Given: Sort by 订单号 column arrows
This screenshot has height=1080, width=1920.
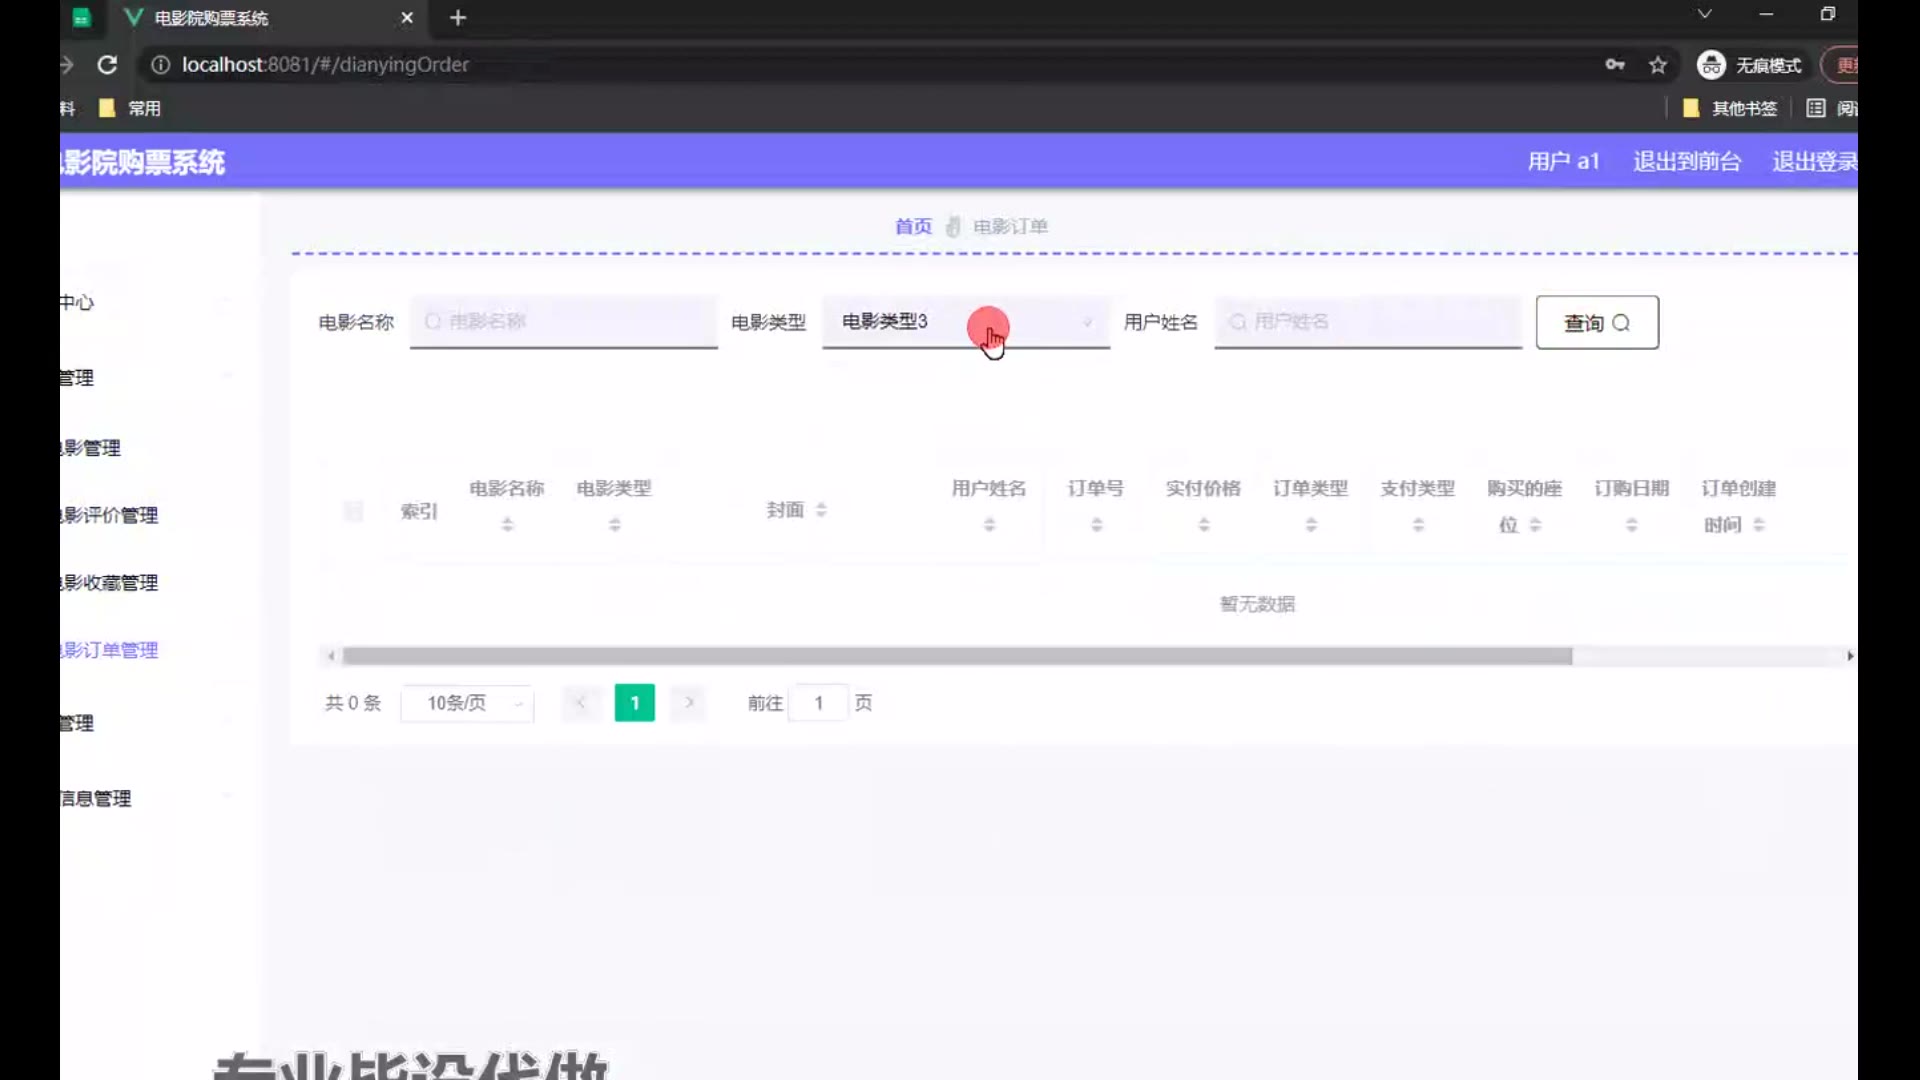Looking at the screenshot, I should coord(1096,524).
